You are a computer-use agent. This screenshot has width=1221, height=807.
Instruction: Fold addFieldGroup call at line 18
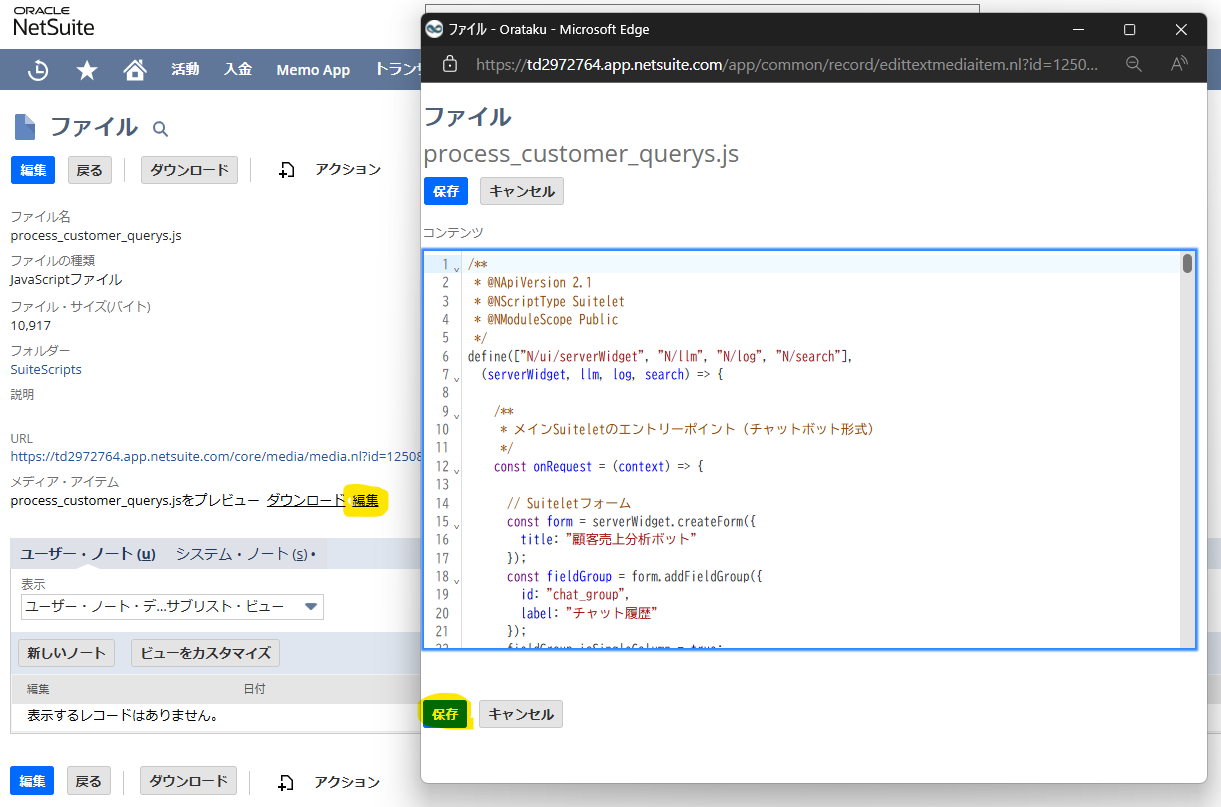click(x=457, y=579)
